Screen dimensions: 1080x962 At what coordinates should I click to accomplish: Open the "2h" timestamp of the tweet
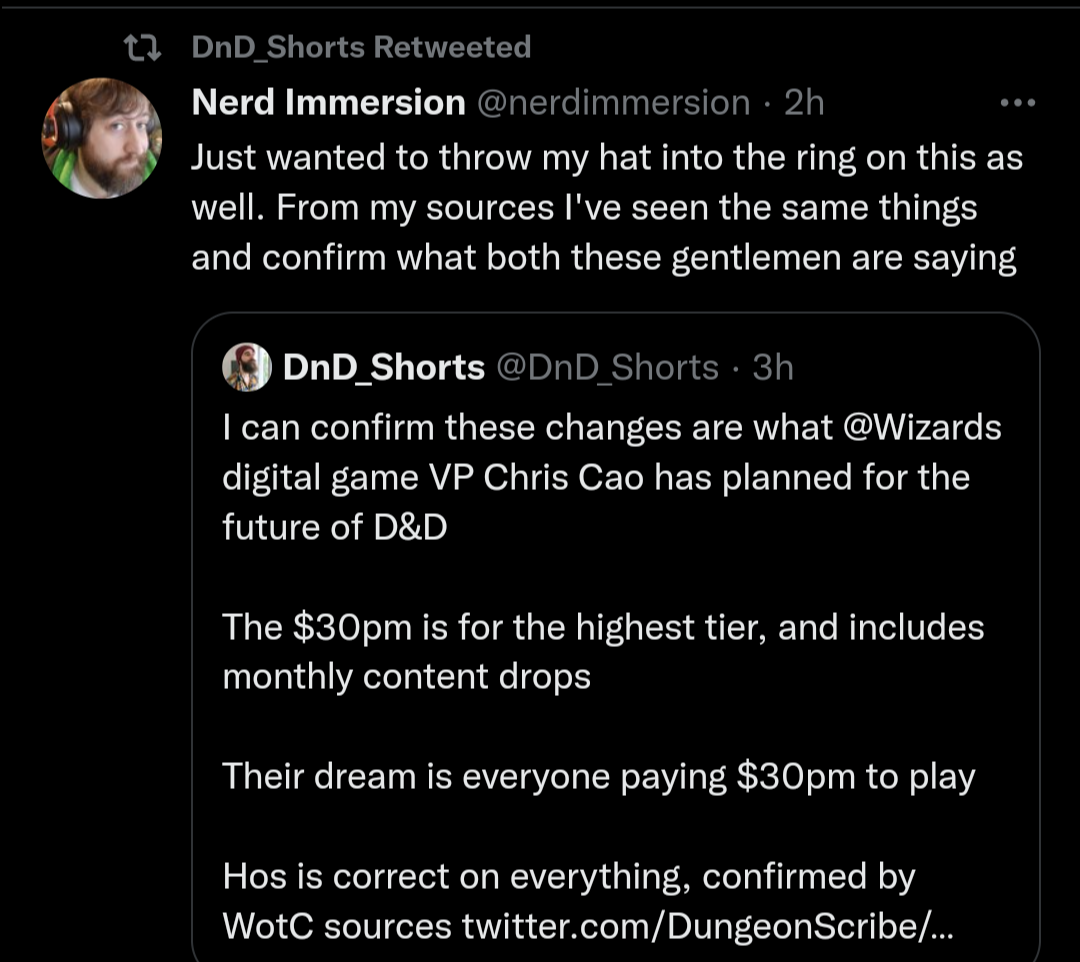pos(804,102)
